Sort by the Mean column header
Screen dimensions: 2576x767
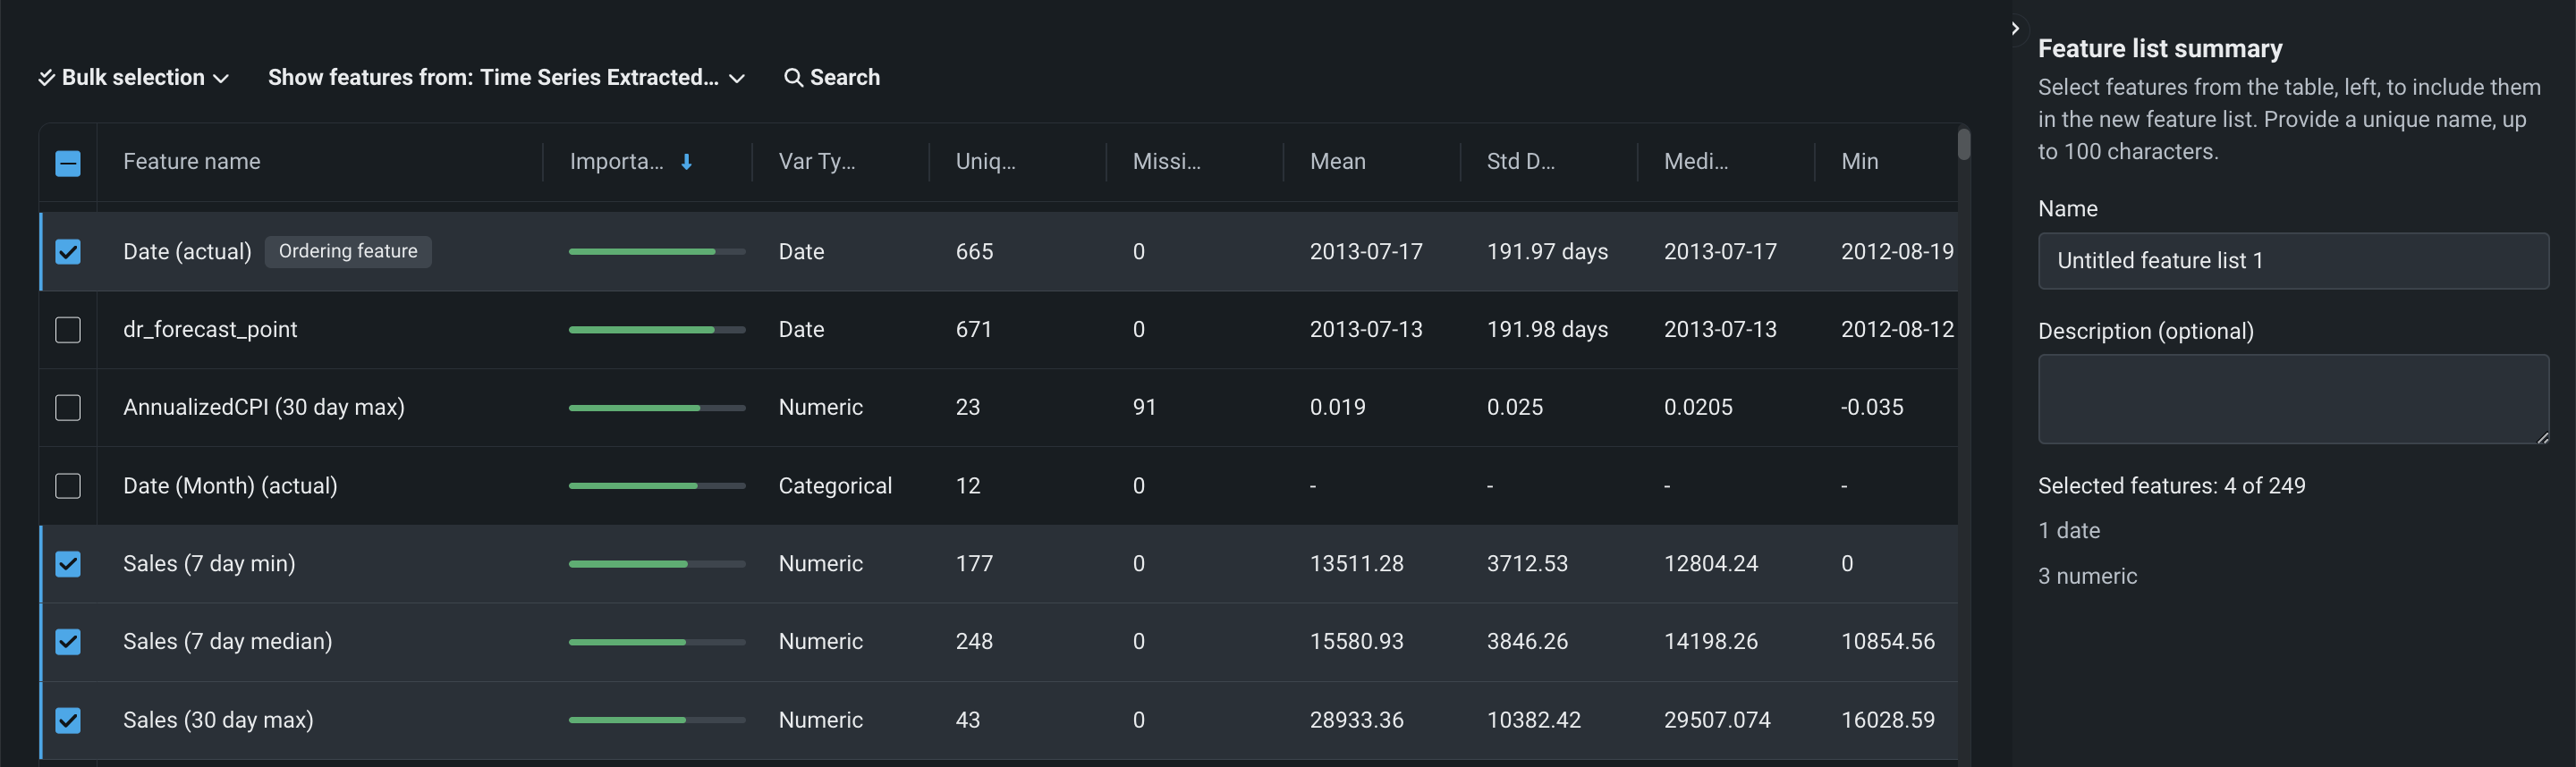click(x=1337, y=162)
